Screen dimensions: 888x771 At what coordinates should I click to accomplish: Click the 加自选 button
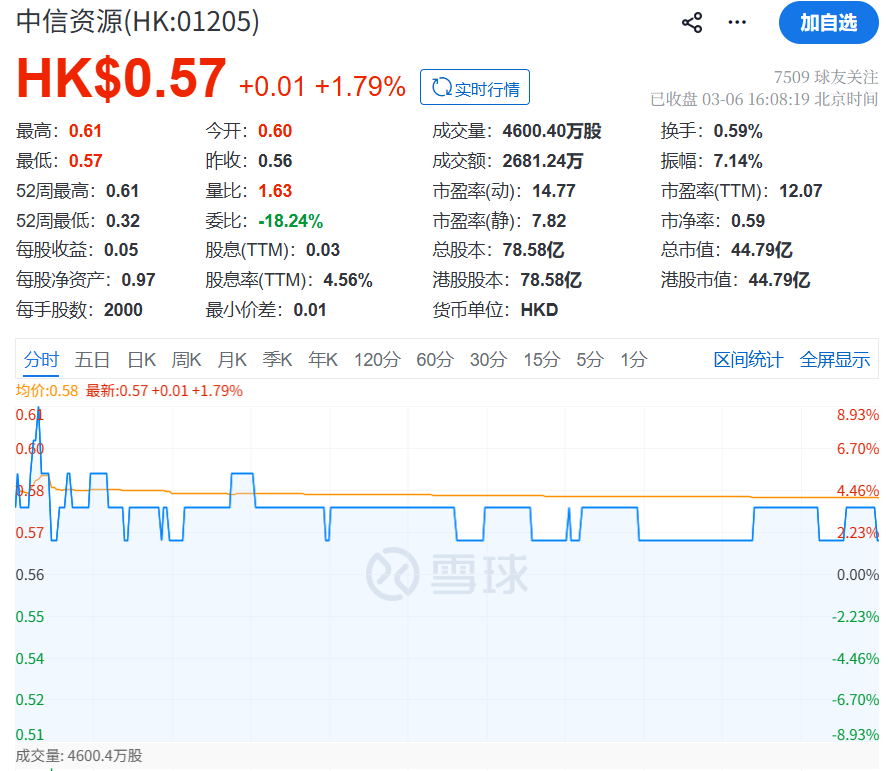pyautogui.click(x=828, y=23)
